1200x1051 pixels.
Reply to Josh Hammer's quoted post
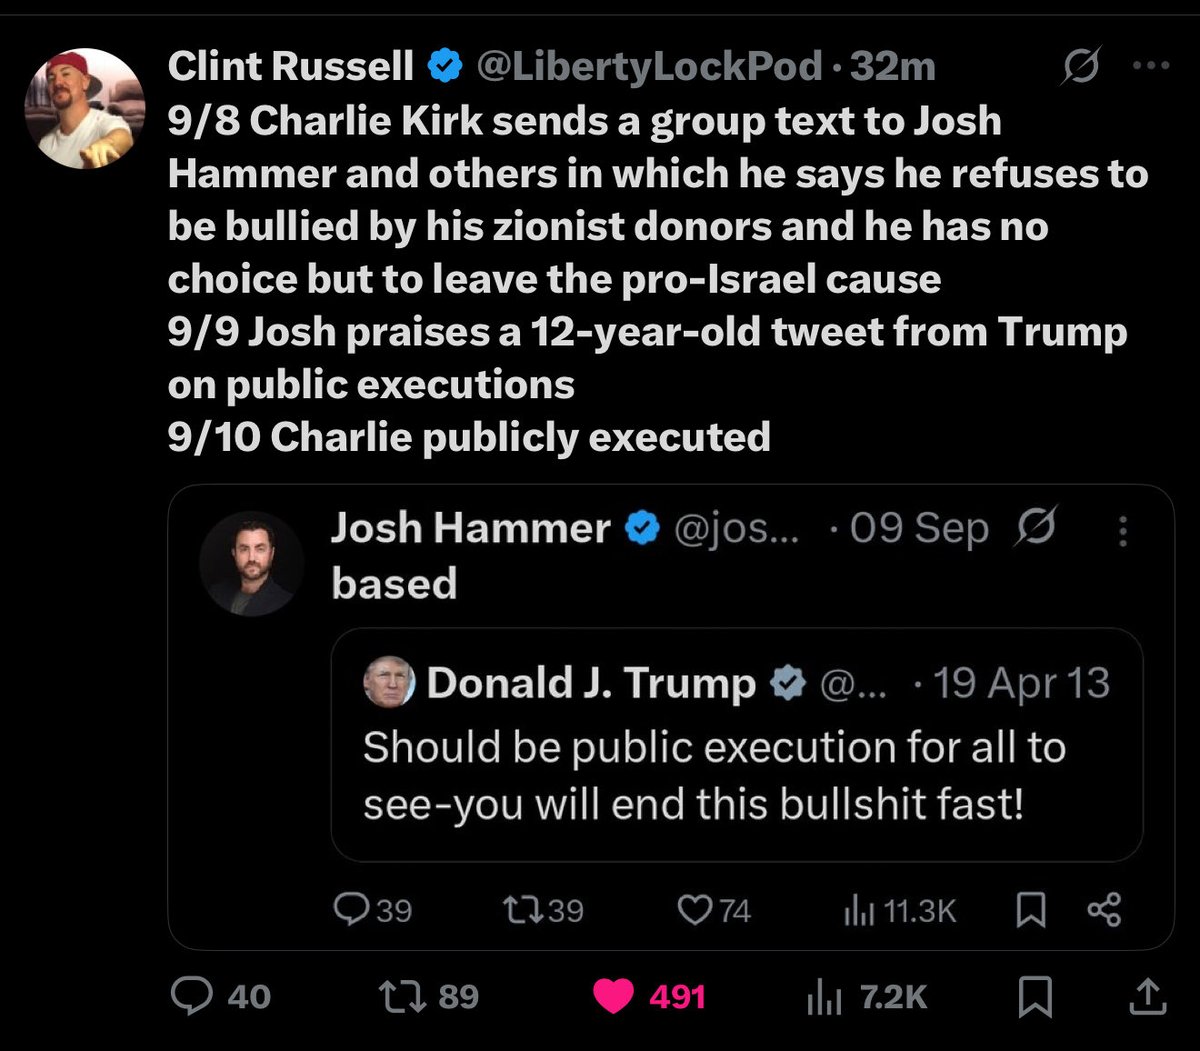351,909
